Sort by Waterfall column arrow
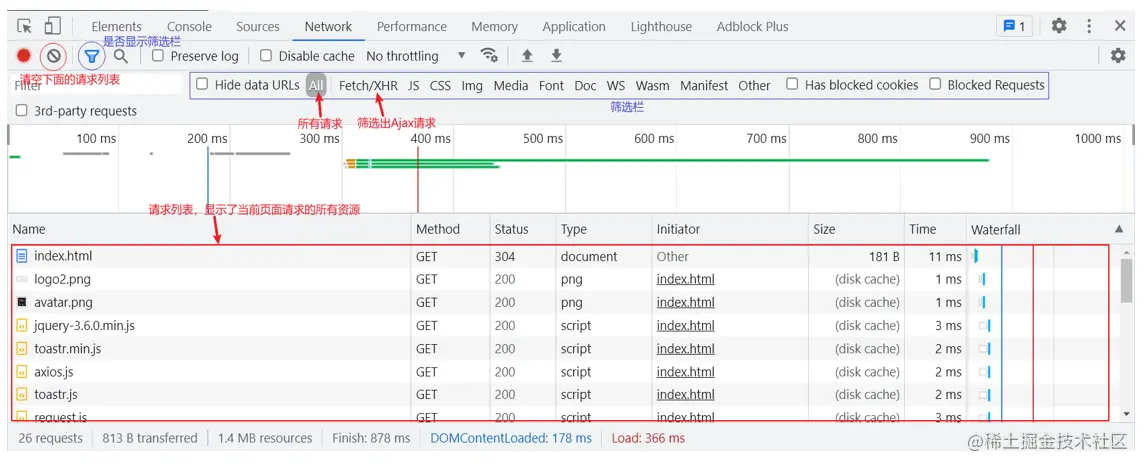Screen dimensions: 1143x467 click(1119, 229)
